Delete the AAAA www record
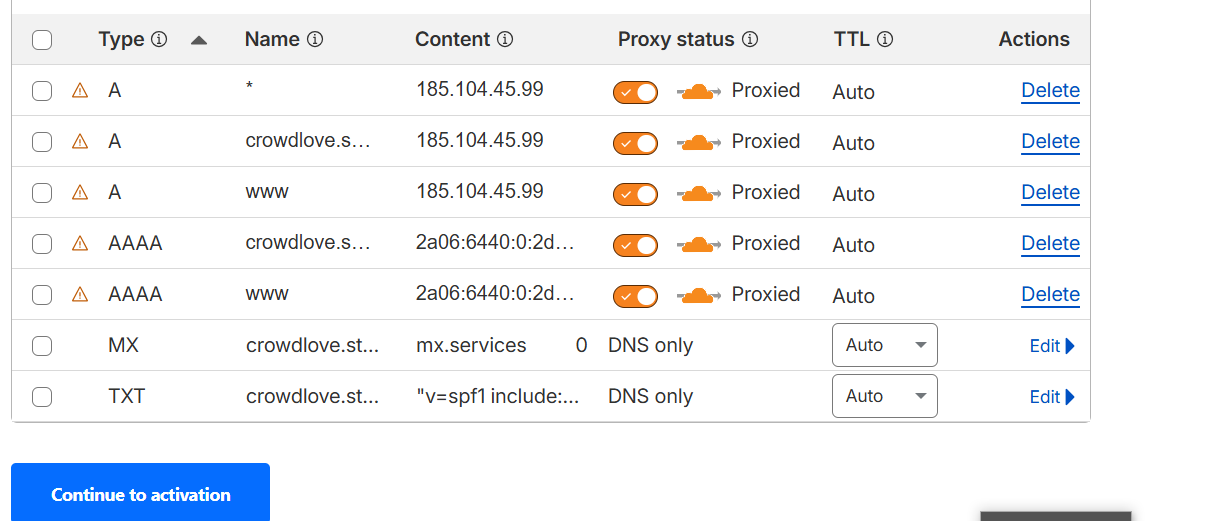The height and width of the screenshot is (521, 1213). (1050, 295)
